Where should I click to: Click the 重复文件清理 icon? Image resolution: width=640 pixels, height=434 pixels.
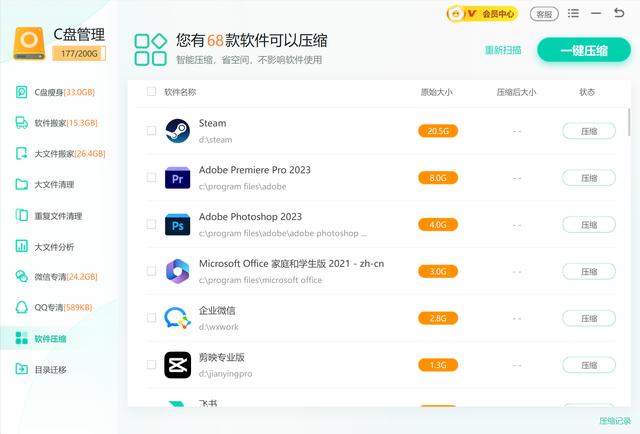pyautogui.click(x=21, y=215)
